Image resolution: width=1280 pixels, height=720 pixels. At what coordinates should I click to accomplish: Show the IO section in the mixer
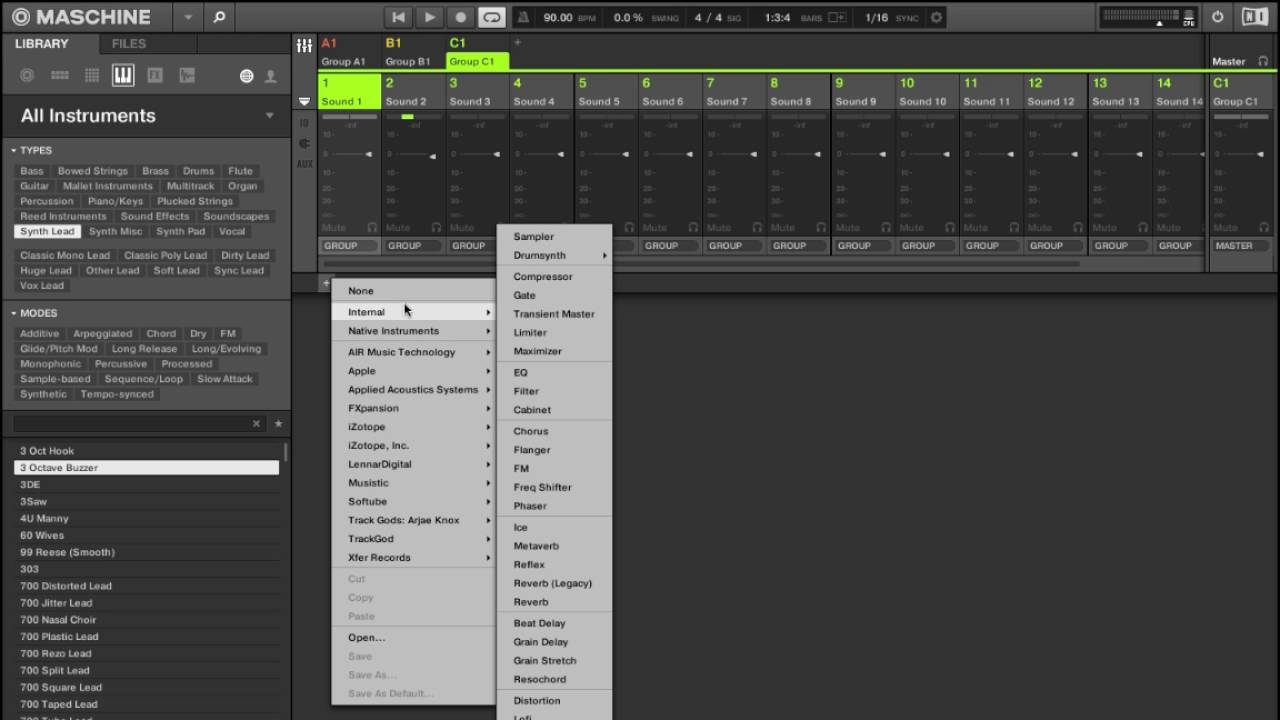click(305, 124)
